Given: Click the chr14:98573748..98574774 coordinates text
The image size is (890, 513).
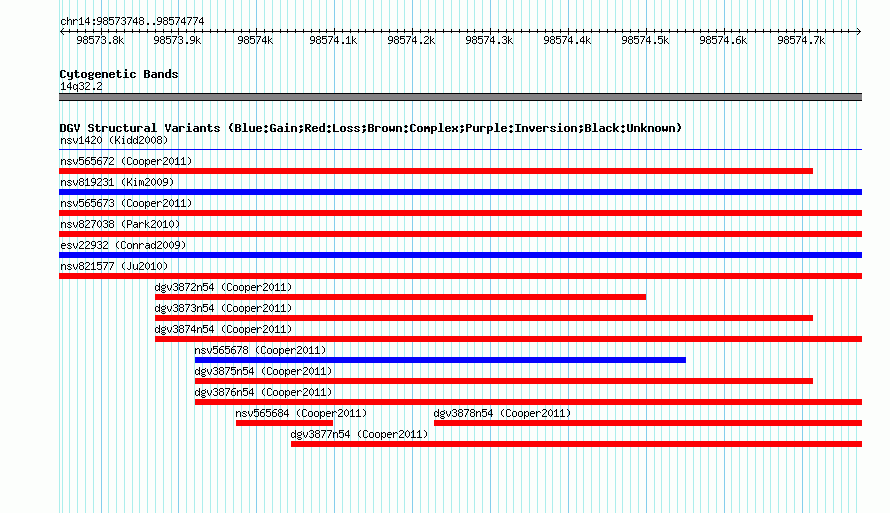Looking at the screenshot, I should coord(132,21).
